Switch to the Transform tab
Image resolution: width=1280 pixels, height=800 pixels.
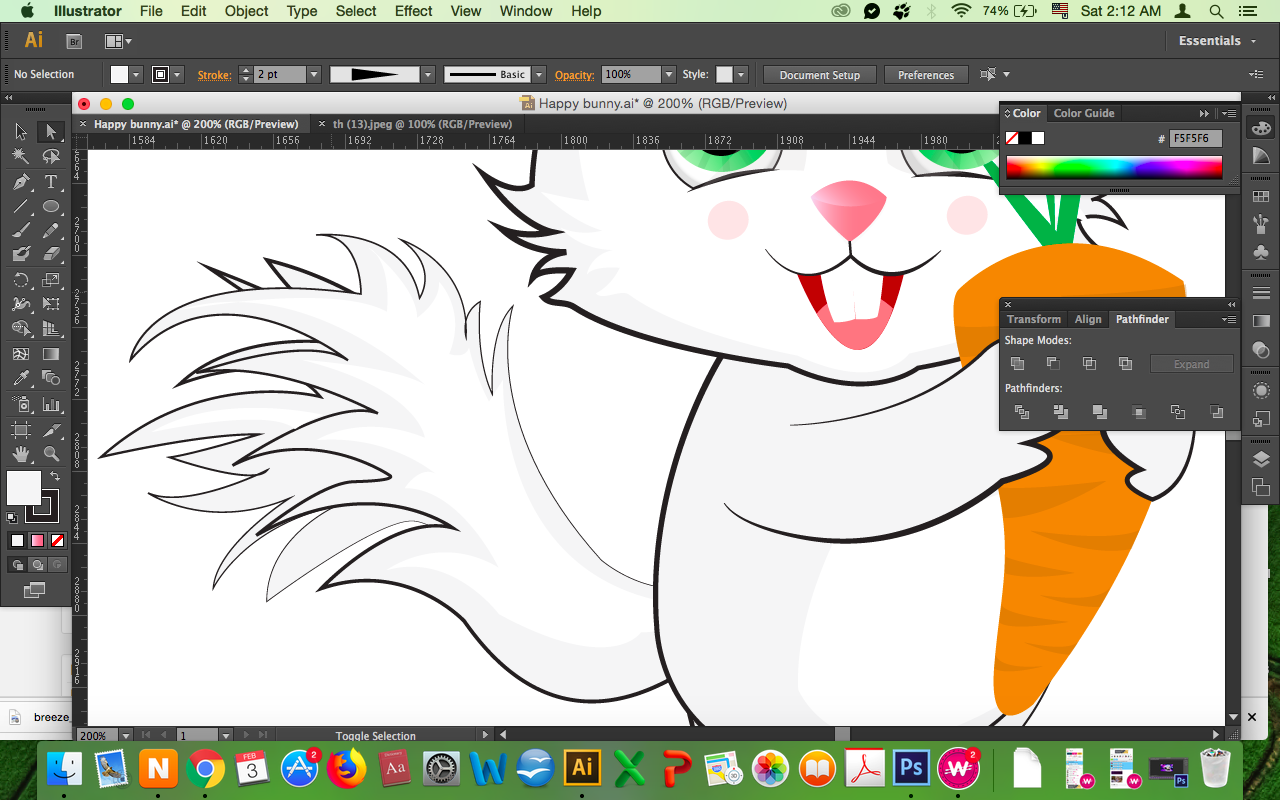[x=1033, y=319]
